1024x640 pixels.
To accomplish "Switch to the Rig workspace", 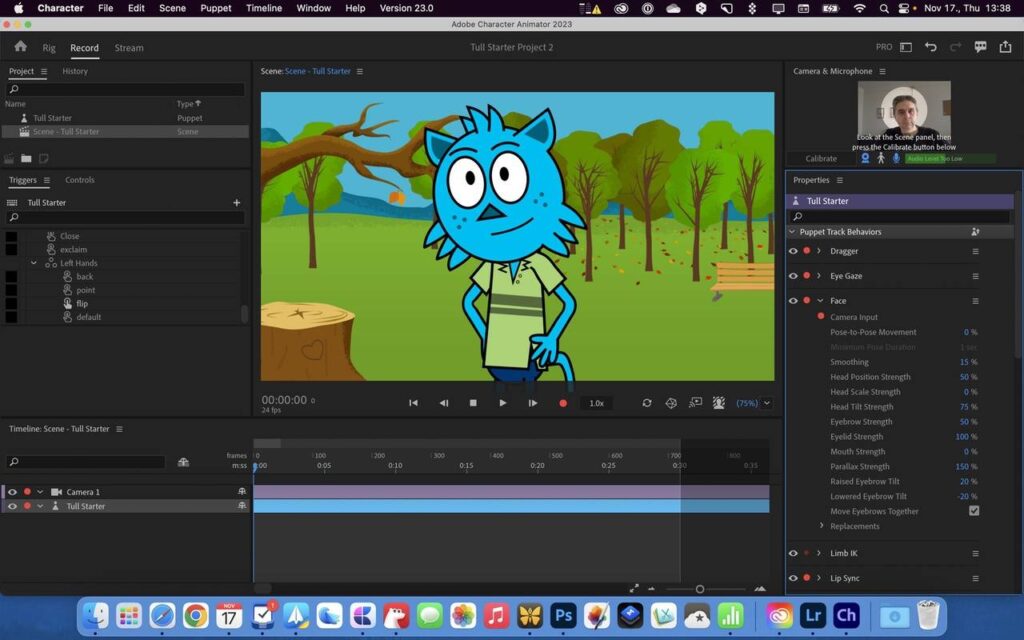I will click(x=49, y=48).
